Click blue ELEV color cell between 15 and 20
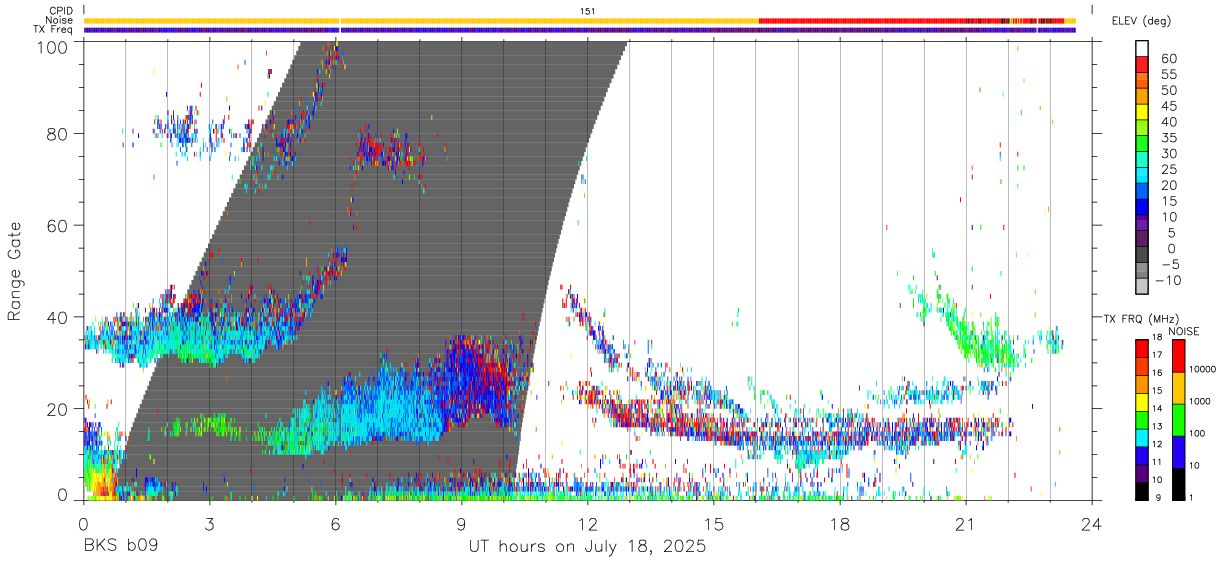The width and height of the screenshot is (1228, 567). pyautogui.click(x=1142, y=193)
